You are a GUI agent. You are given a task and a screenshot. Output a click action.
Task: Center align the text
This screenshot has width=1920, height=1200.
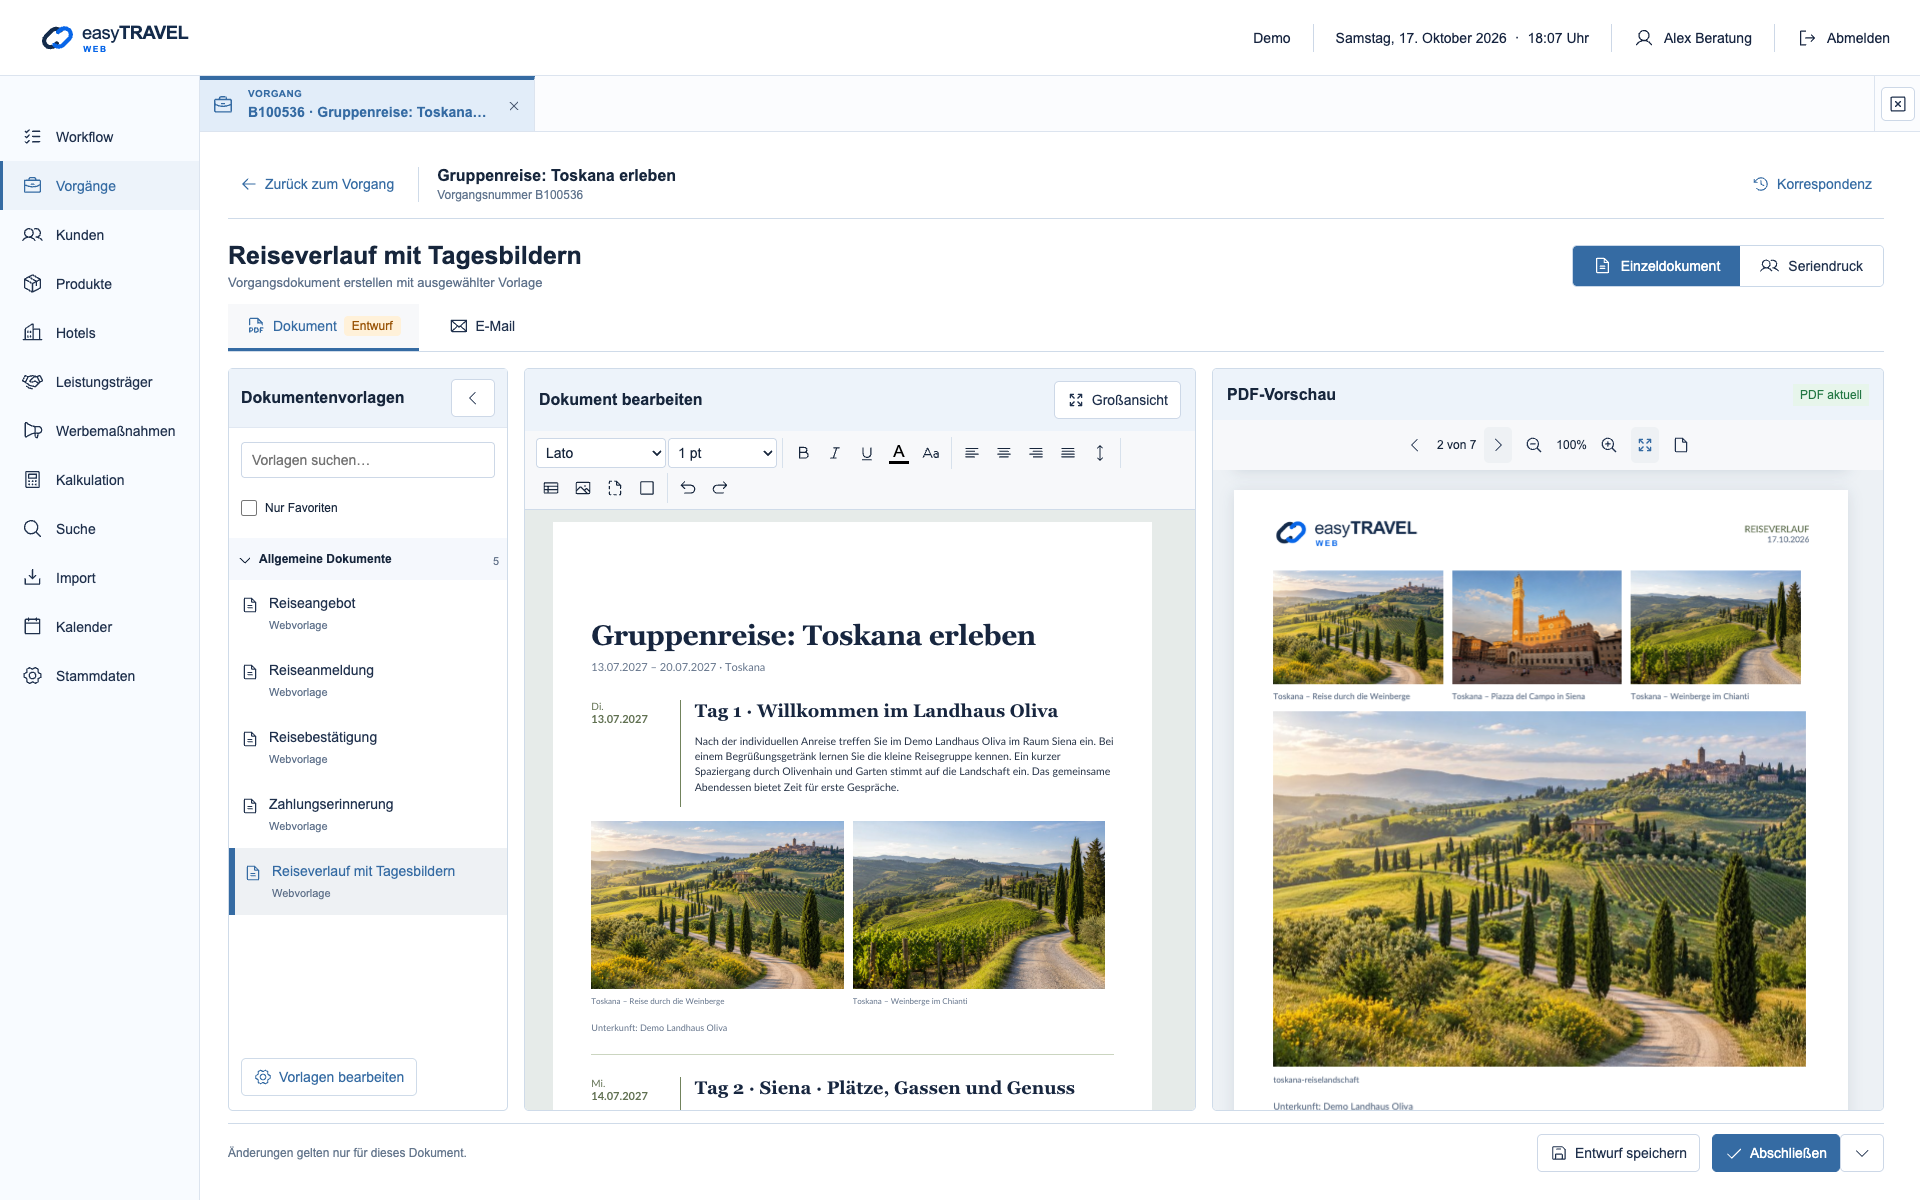click(x=1004, y=453)
